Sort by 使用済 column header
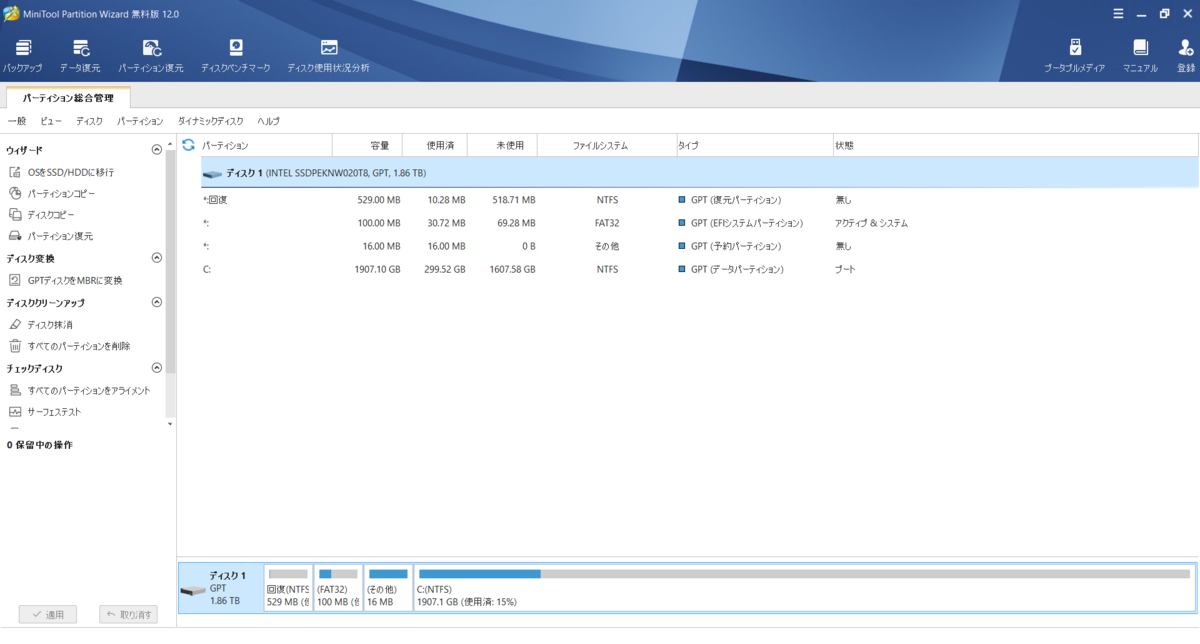Screen dimensions: 1200x644 tap(435, 145)
